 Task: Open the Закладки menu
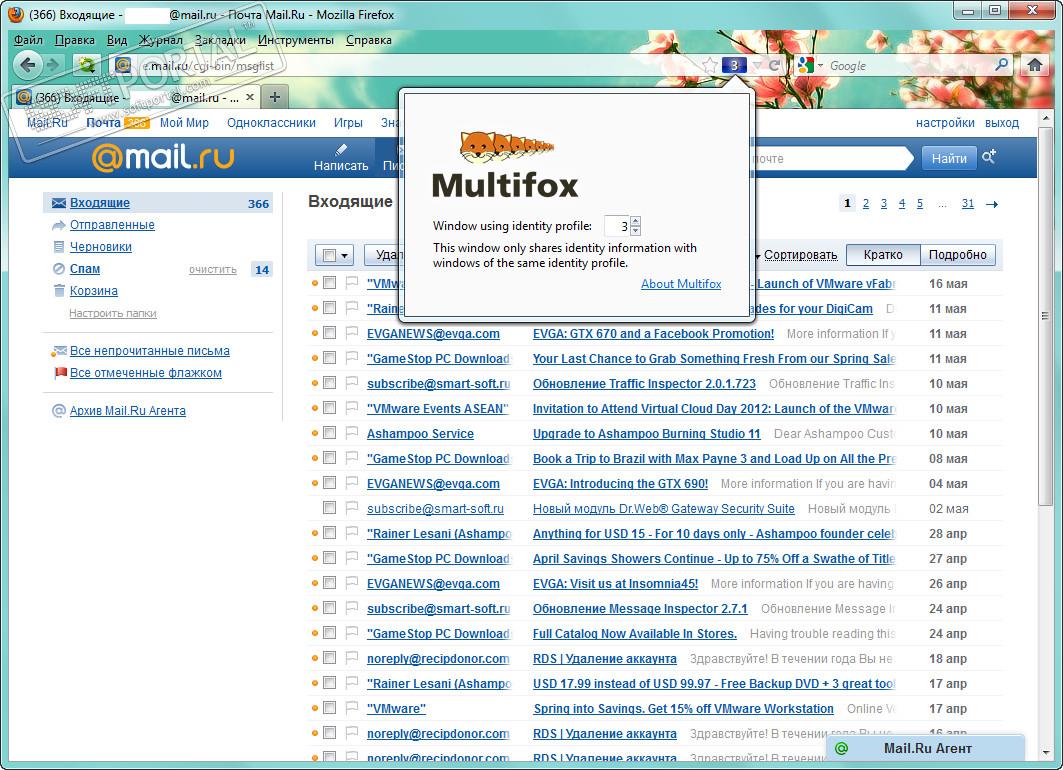[220, 40]
